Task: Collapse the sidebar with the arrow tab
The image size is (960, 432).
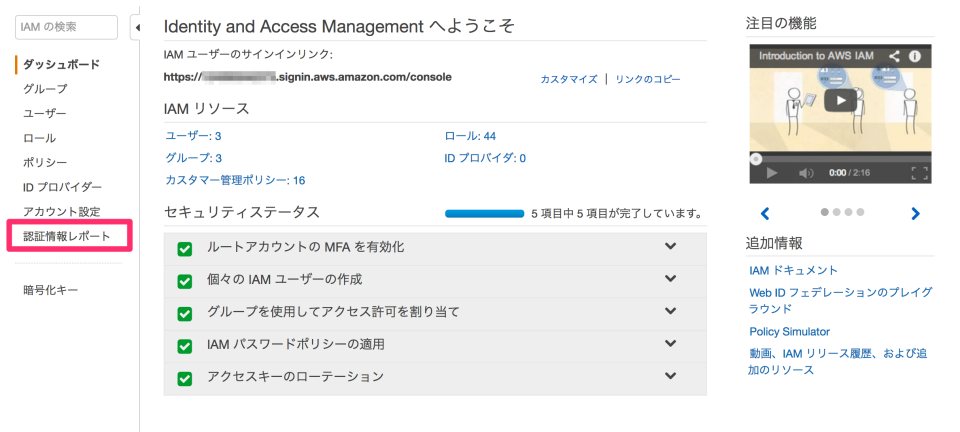Action: coord(136,28)
